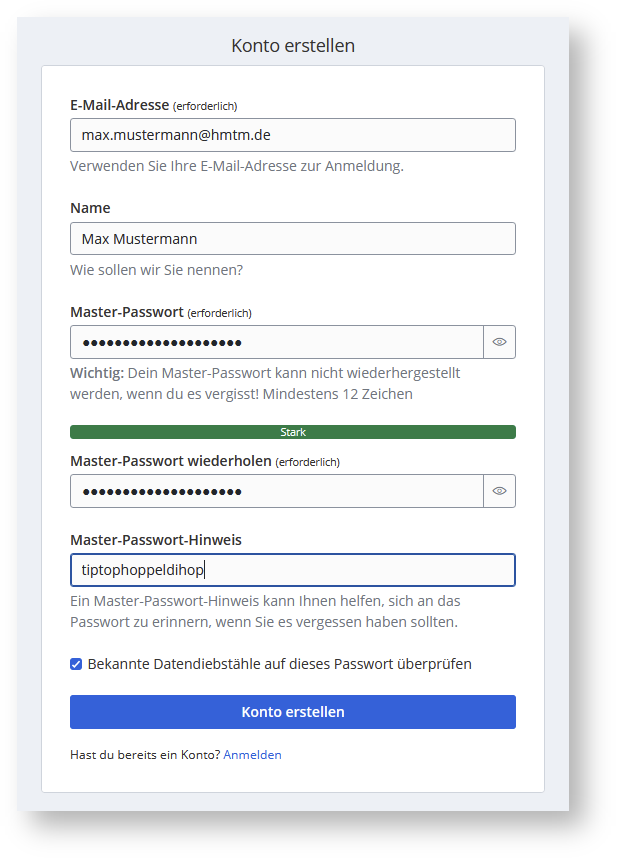Click the Master-Passwort-Hinweis label

click(x=155, y=540)
